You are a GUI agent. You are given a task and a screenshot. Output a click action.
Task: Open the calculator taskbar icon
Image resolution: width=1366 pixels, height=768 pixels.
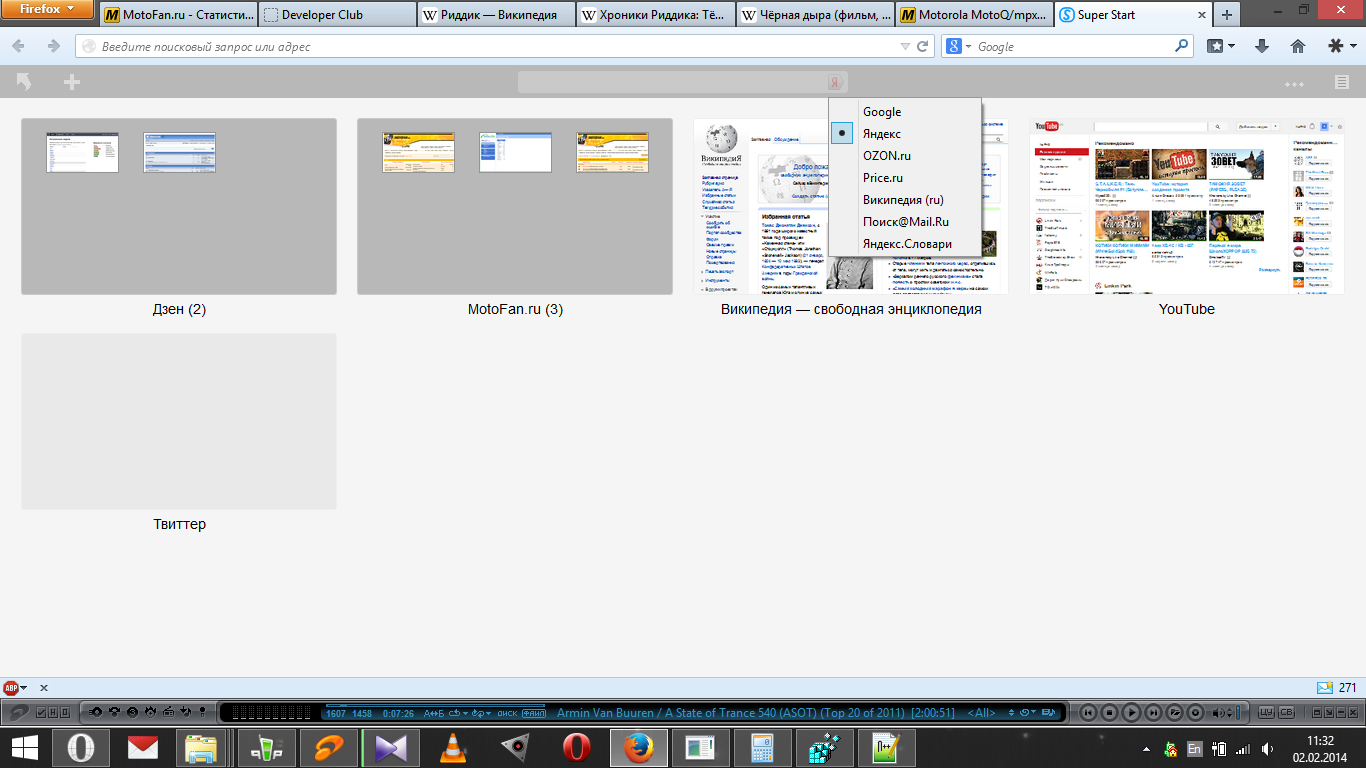(x=760, y=748)
